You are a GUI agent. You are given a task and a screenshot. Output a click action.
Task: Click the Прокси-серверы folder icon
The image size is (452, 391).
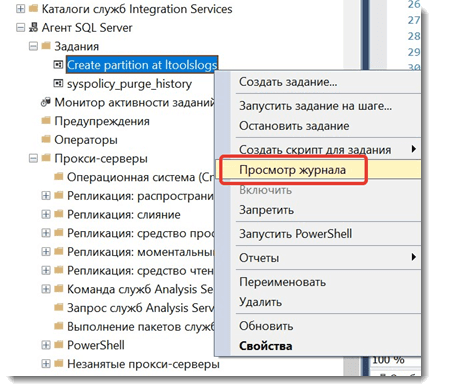click(46, 157)
